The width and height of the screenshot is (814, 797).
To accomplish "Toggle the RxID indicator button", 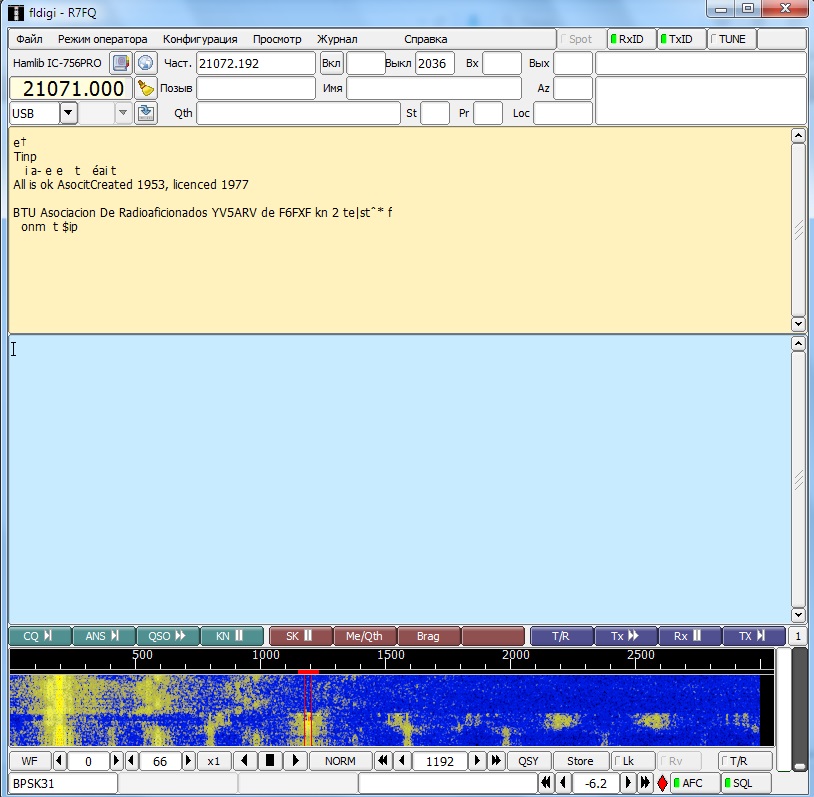I will click(632, 39).
